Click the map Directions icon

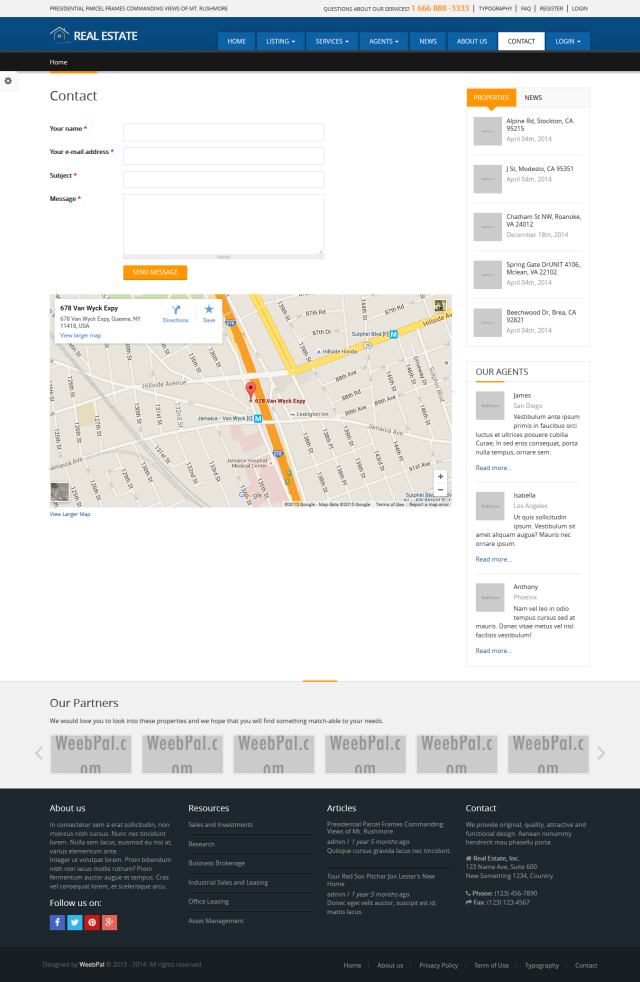coord(175,312)
